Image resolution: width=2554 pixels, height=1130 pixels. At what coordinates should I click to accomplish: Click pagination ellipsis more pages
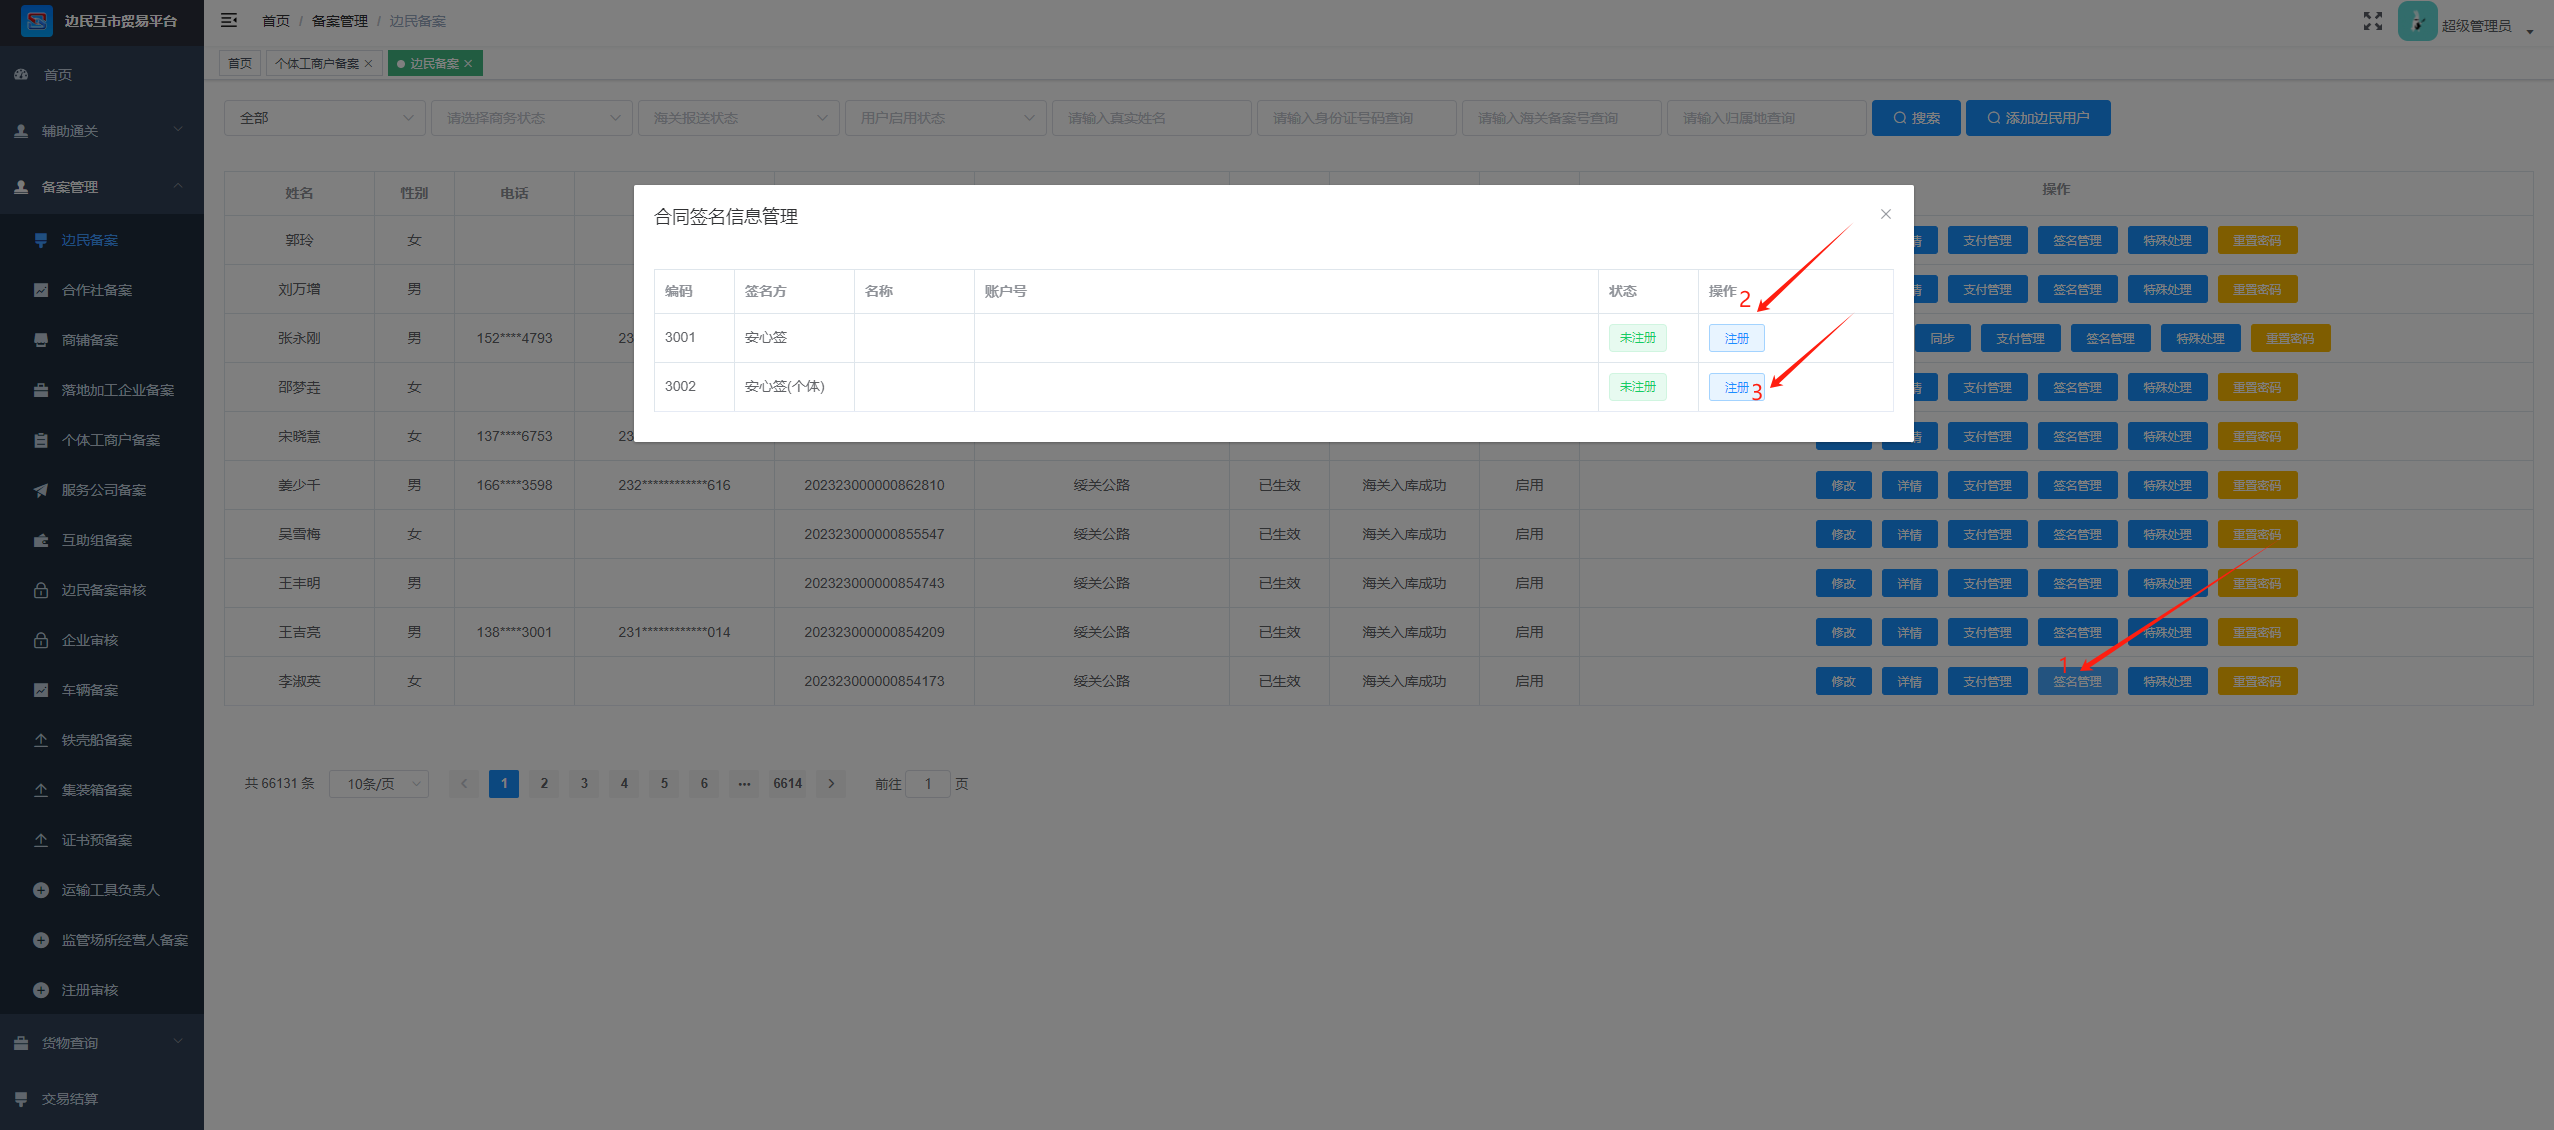pyautogui.click(x=744, y=784)
